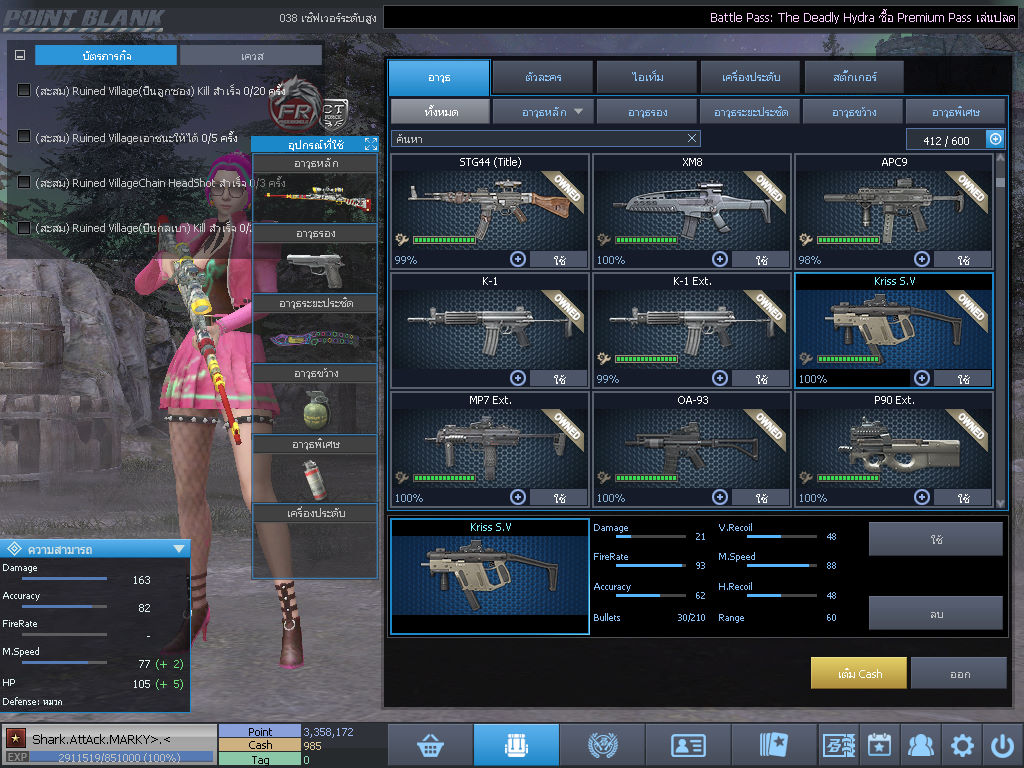Open the star cards icon in bottom bar
This screenshot has width=1024, height=768.
pos(774,744)
